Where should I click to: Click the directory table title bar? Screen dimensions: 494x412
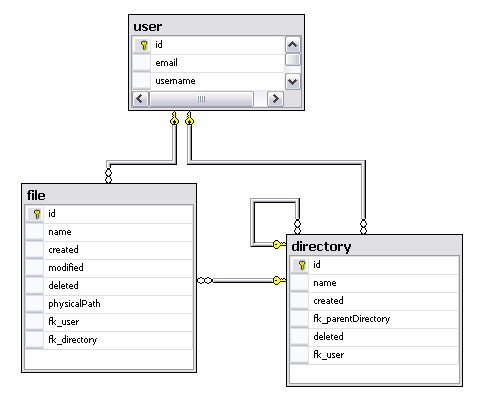point(374,246)
